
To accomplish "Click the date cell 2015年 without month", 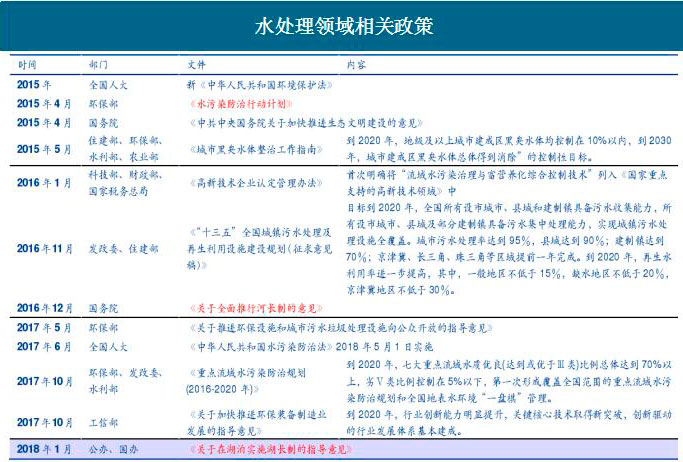I will (x=34, y=84).
